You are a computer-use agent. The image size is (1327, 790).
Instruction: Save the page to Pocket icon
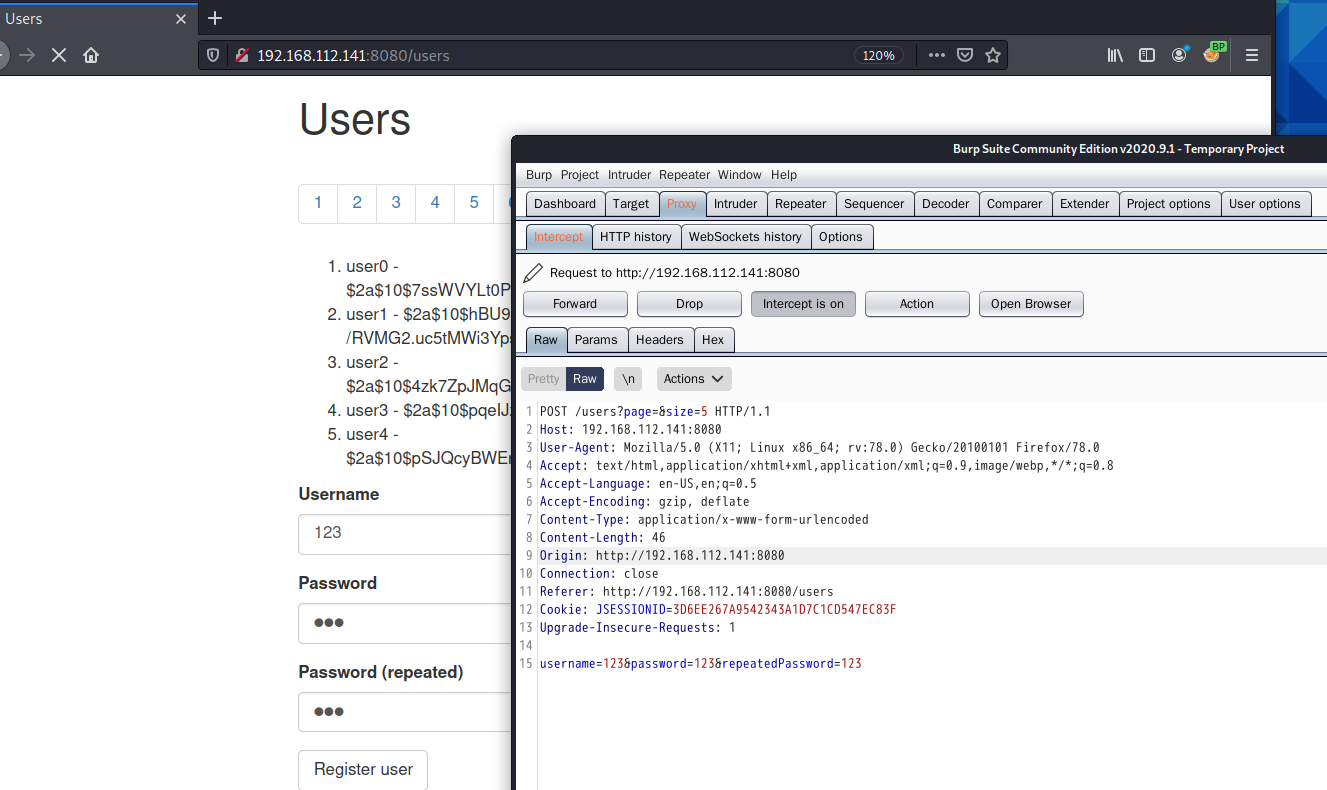coord(965,55)
